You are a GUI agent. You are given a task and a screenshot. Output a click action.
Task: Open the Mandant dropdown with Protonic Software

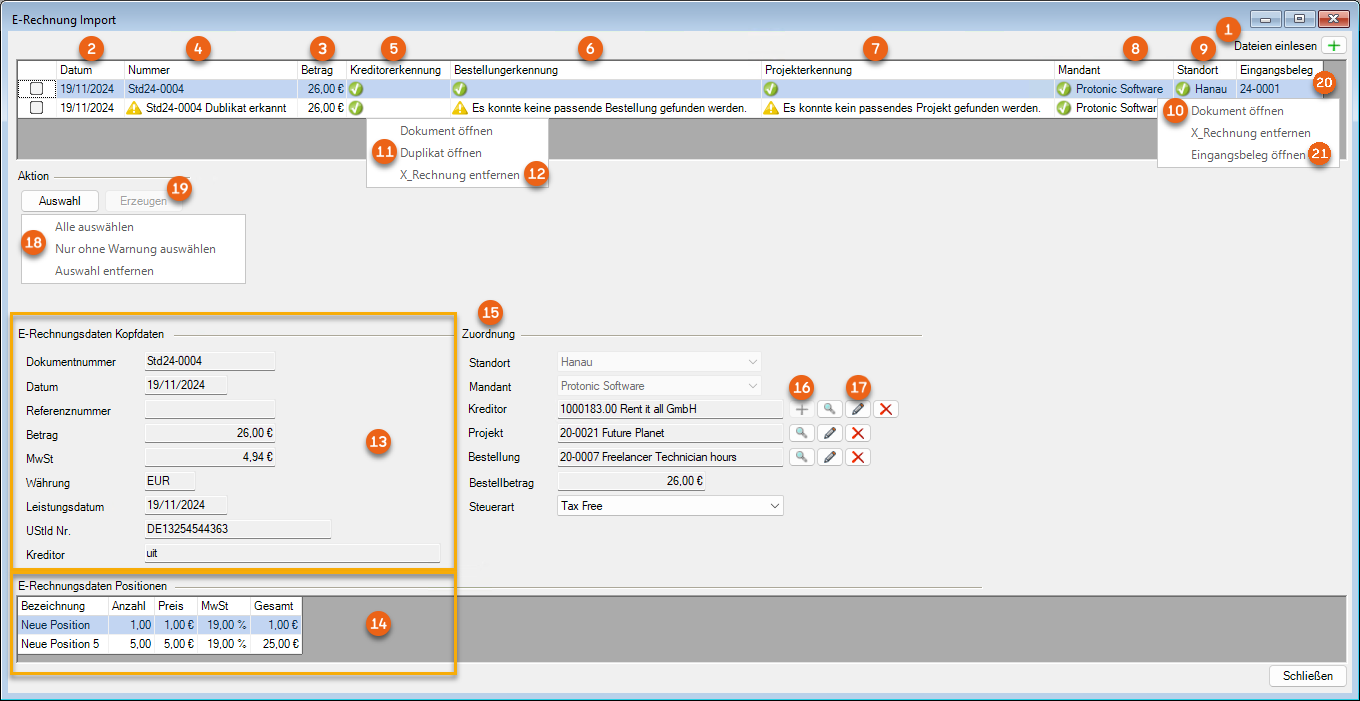[x=659, y=386]
